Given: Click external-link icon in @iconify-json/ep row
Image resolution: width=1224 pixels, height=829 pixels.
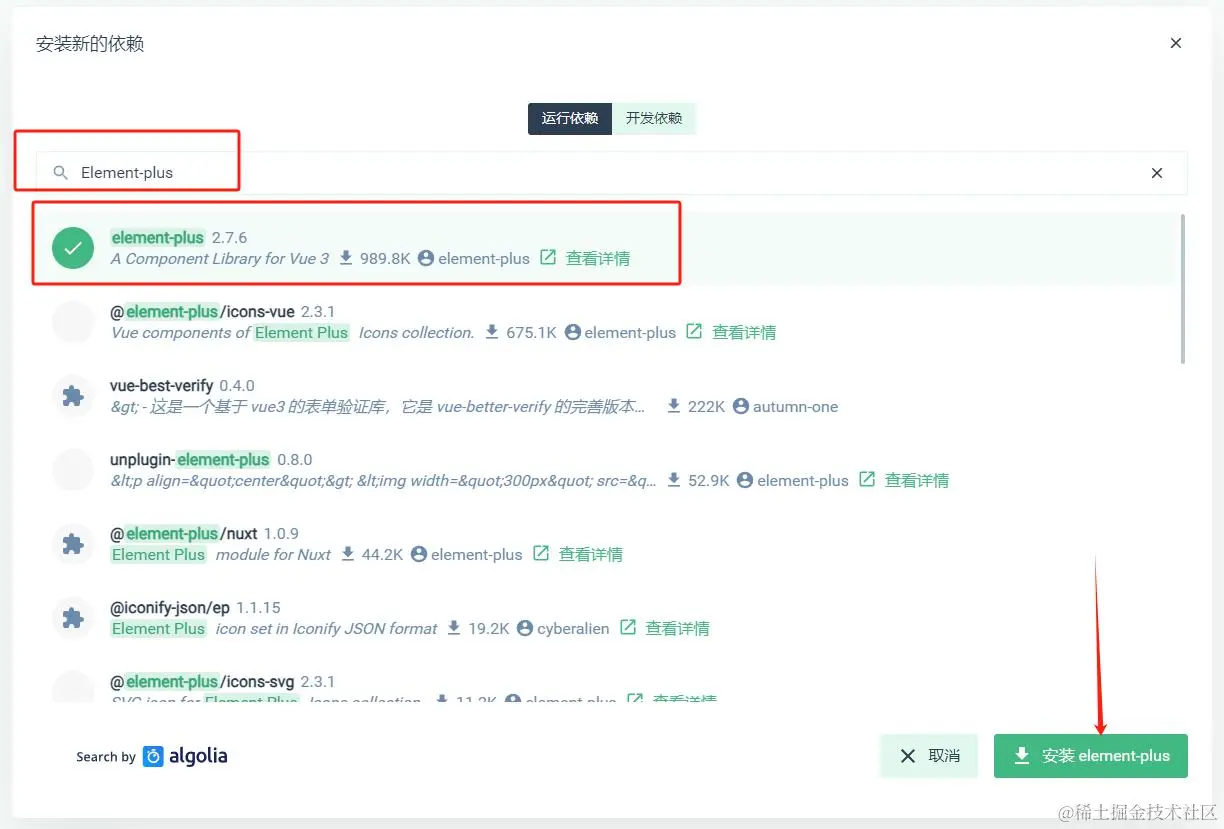Looking at the screenshot, I should 628,627.
